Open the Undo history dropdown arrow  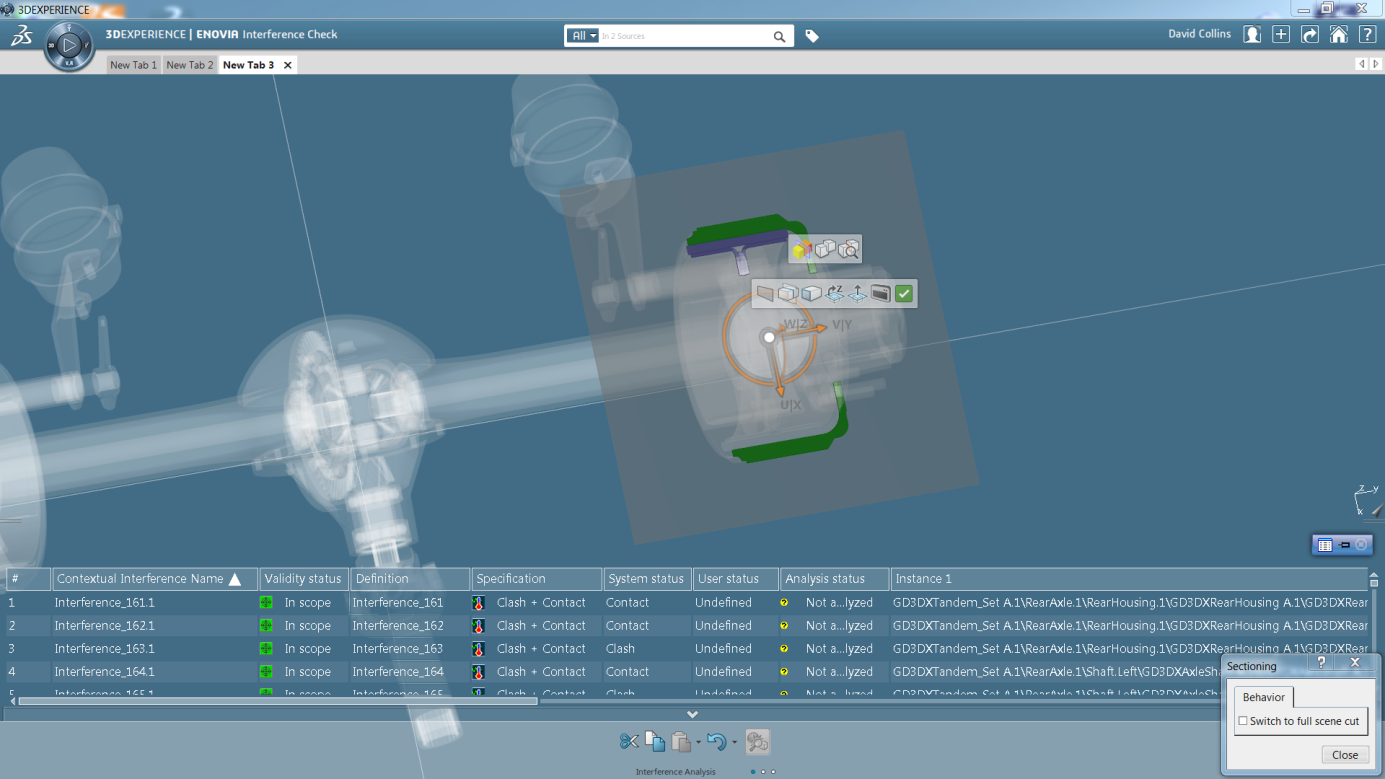click(734, 742)
